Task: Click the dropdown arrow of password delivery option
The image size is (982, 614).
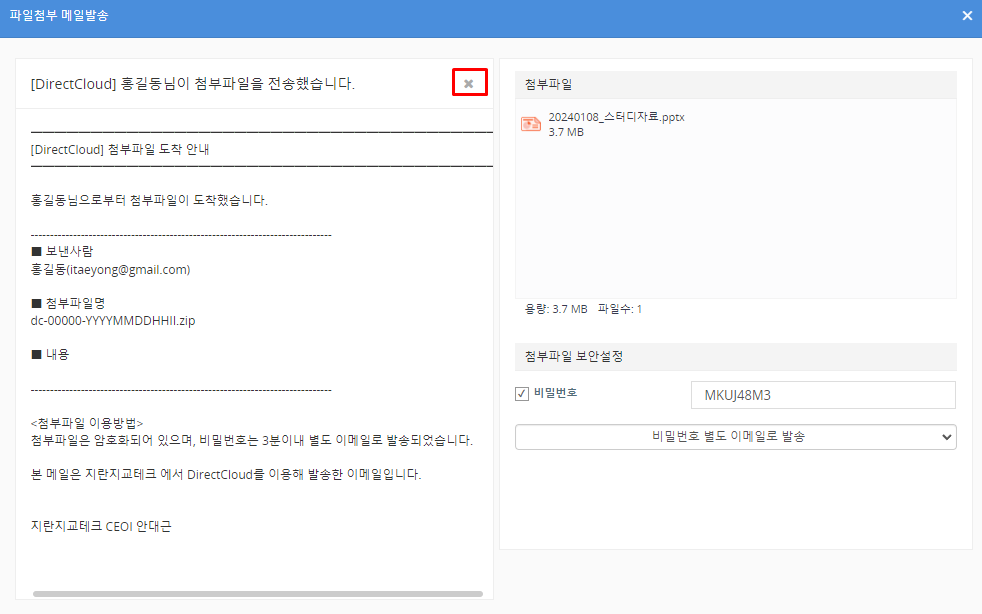Action: point(946,437)
